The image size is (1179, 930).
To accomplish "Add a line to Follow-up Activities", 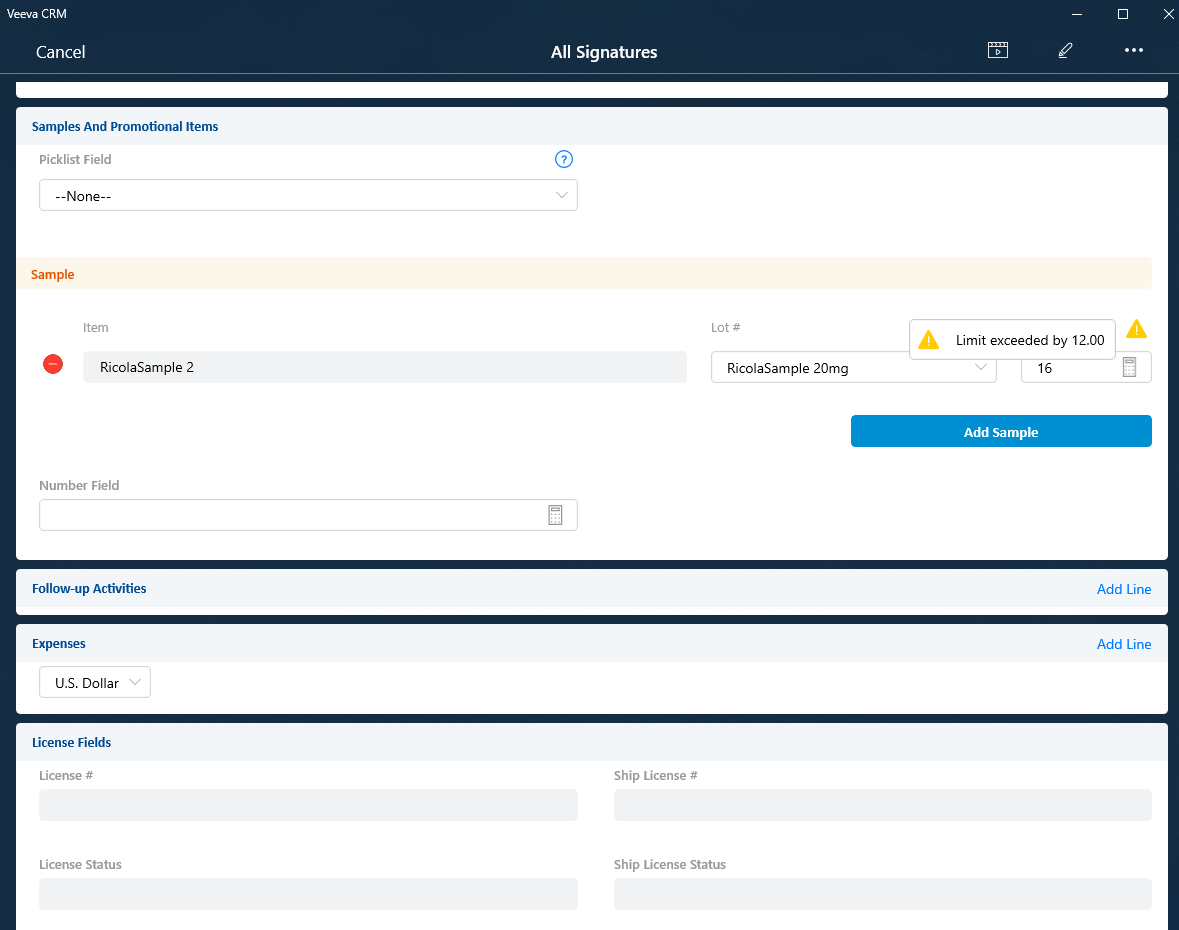I will pos(1123,589).
